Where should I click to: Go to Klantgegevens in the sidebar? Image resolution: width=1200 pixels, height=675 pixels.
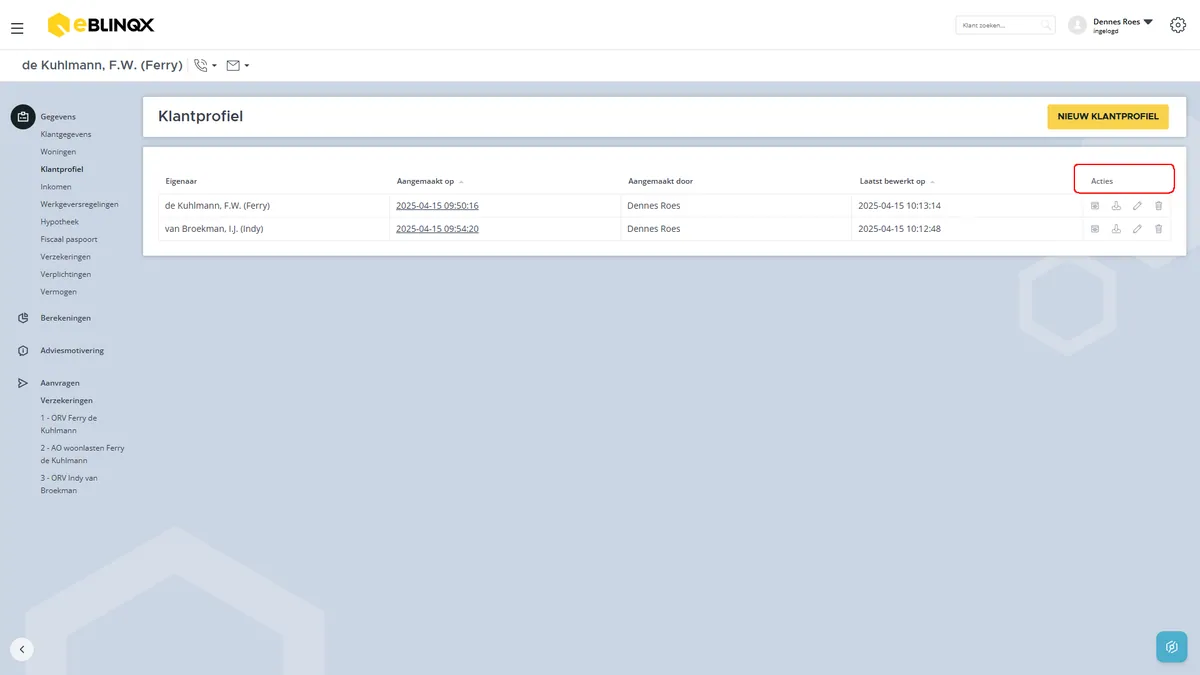[x=66, y=134]
